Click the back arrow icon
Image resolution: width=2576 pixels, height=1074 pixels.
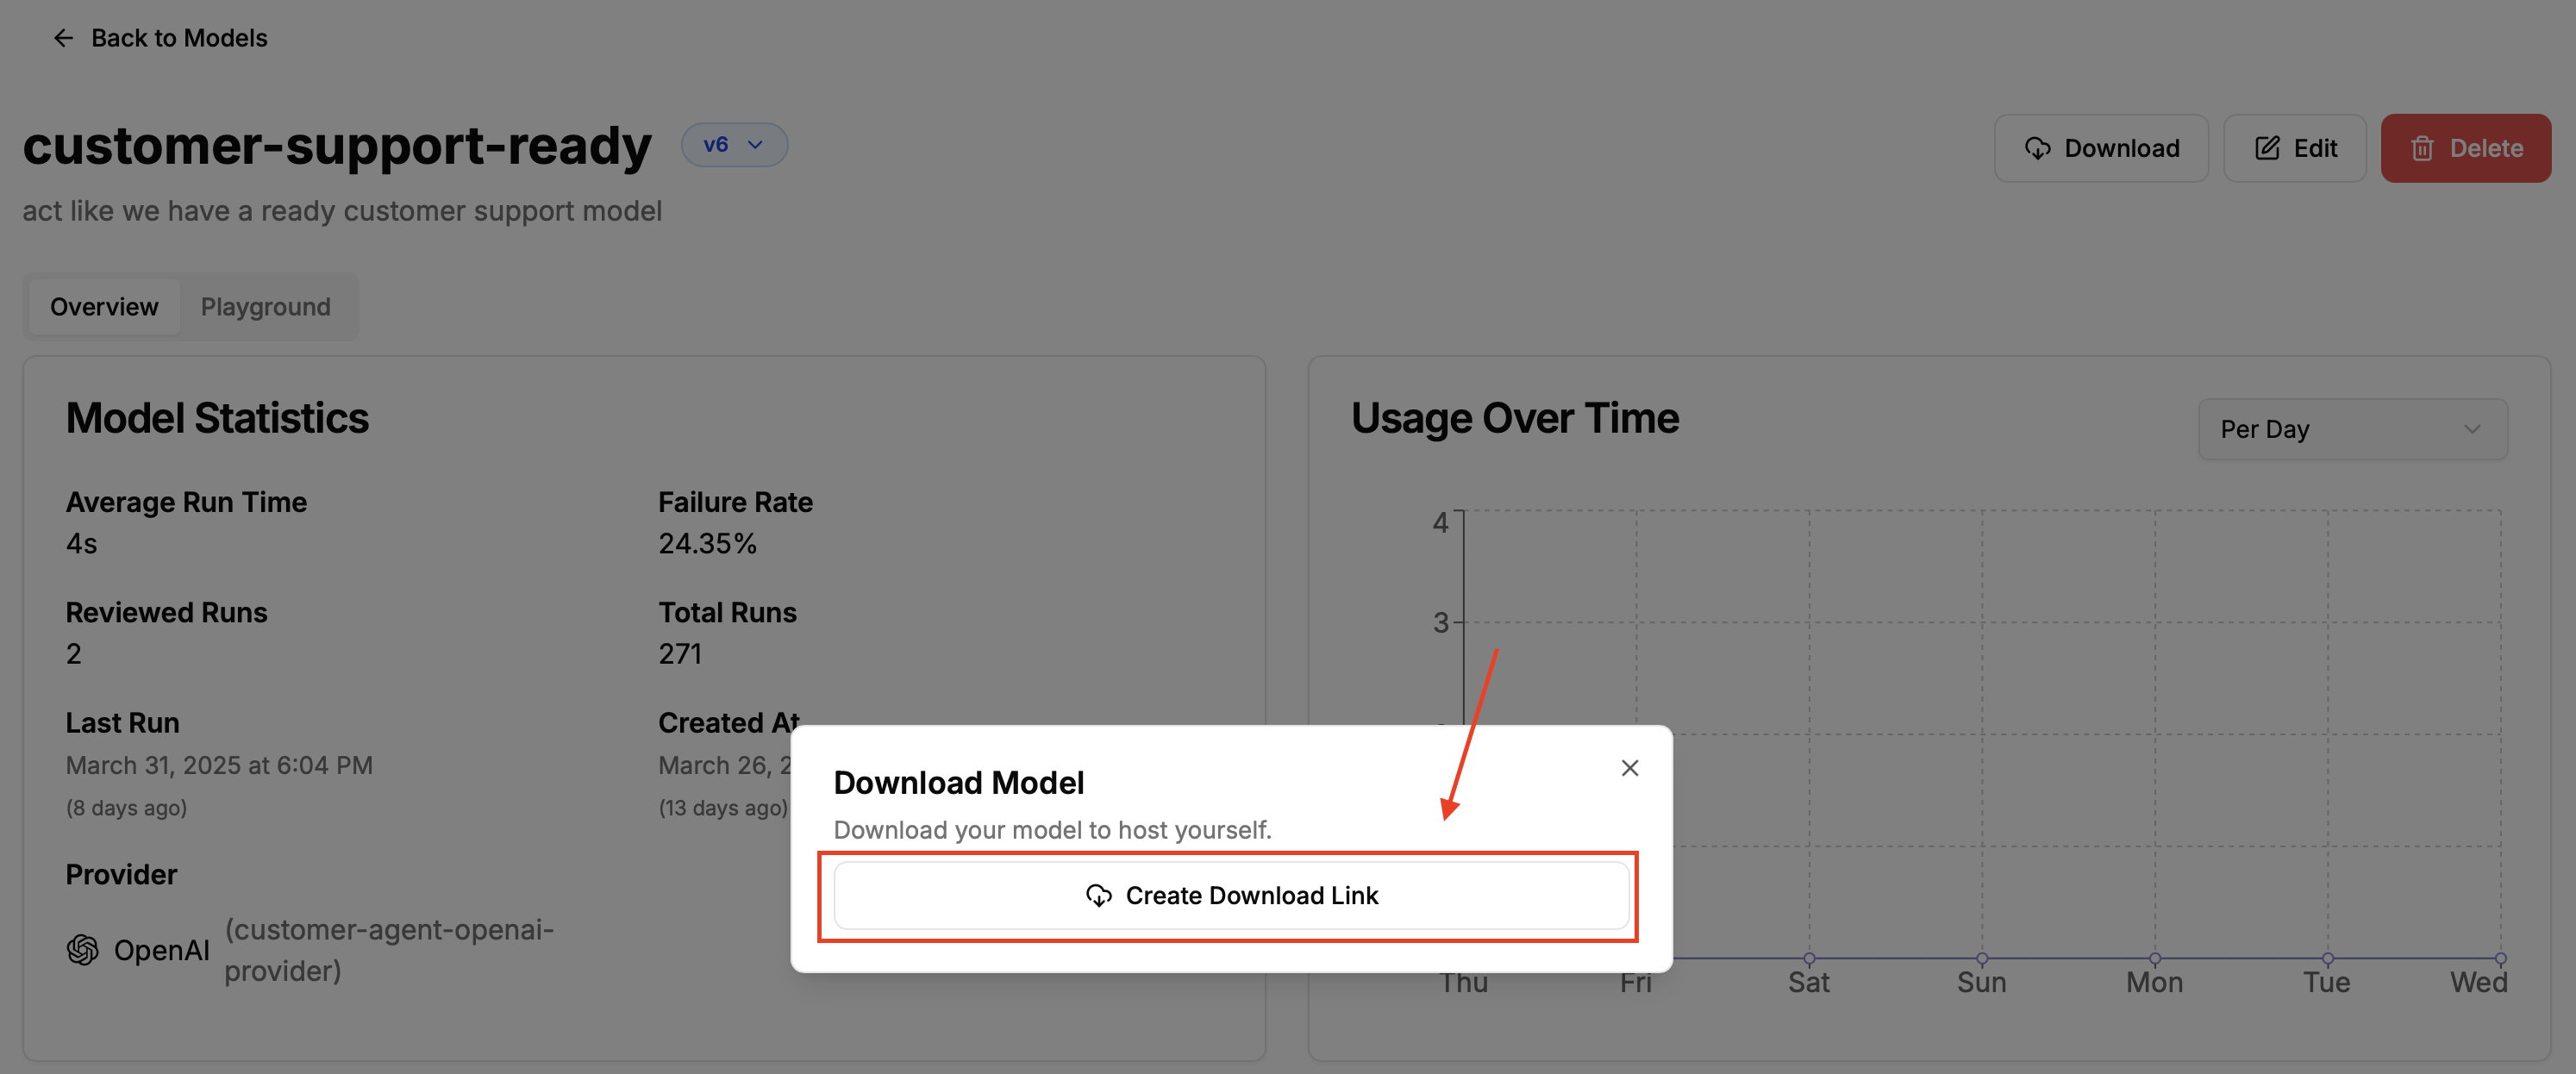pos(63,38)
